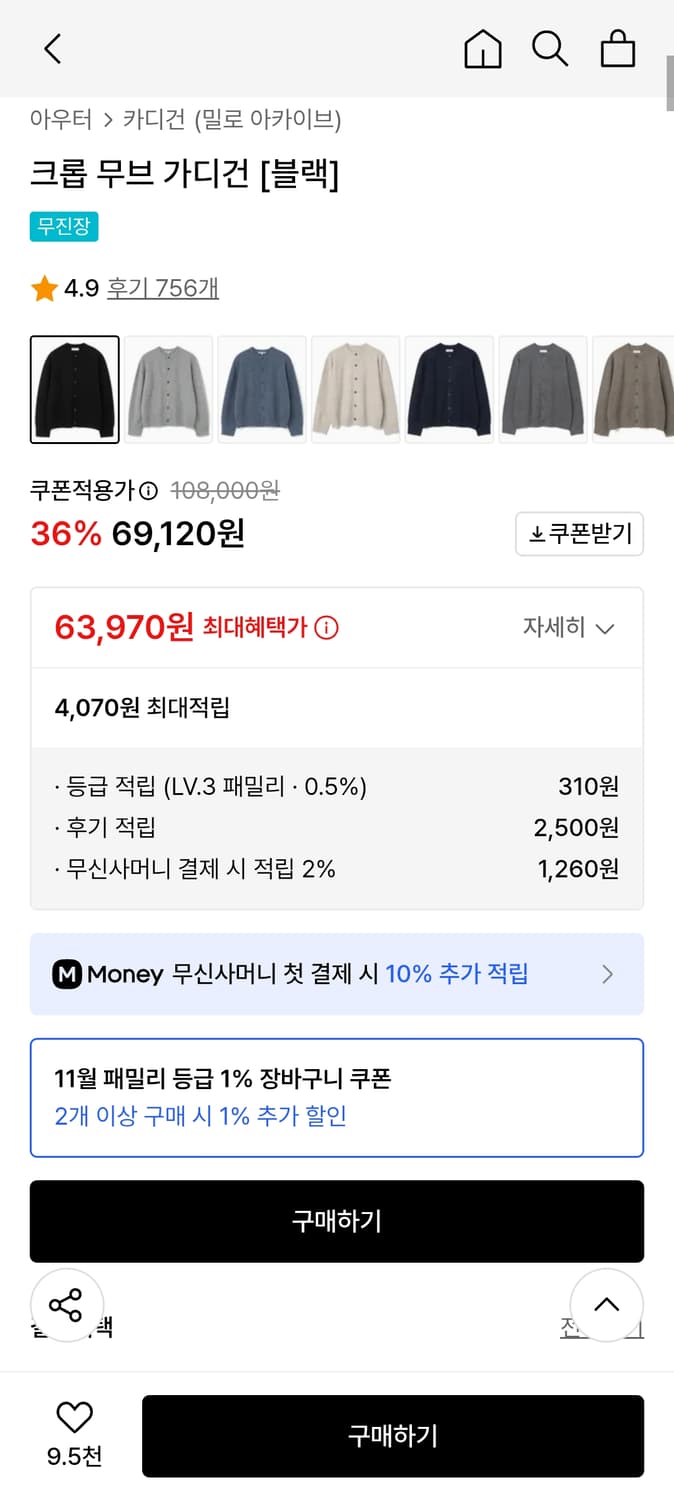The width and height of the screenshot is (674, 1500).
Task: Open the shopping bag icon
Action: [x=618, y=48]
